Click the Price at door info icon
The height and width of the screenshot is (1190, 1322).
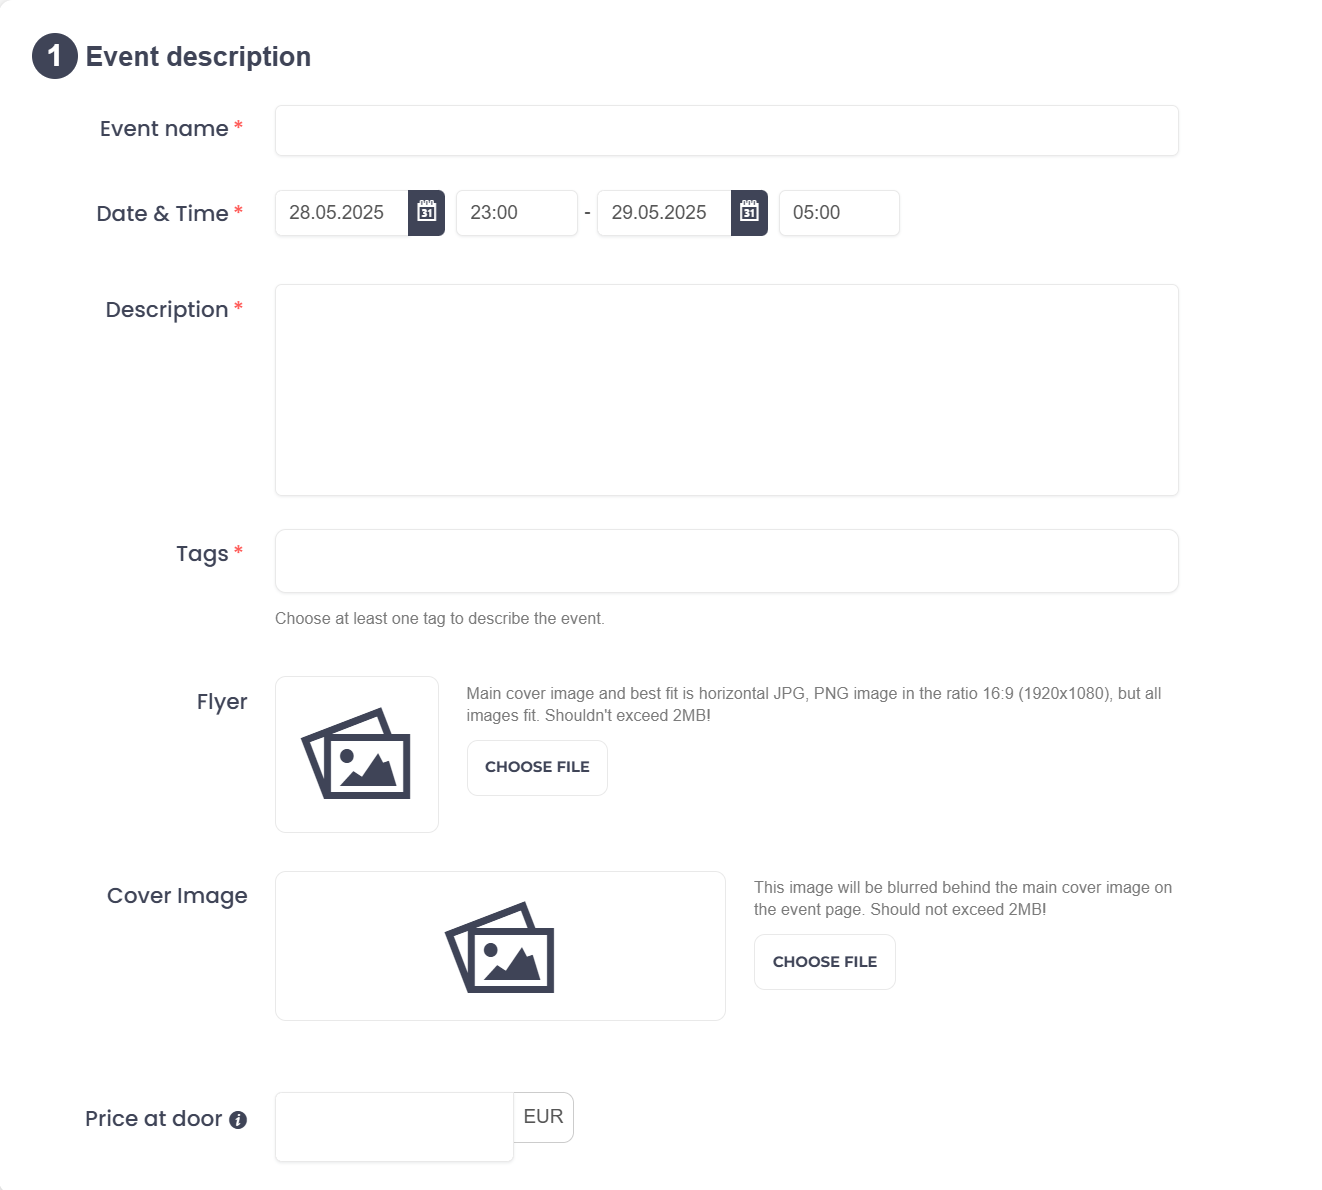coord(238,1120)
